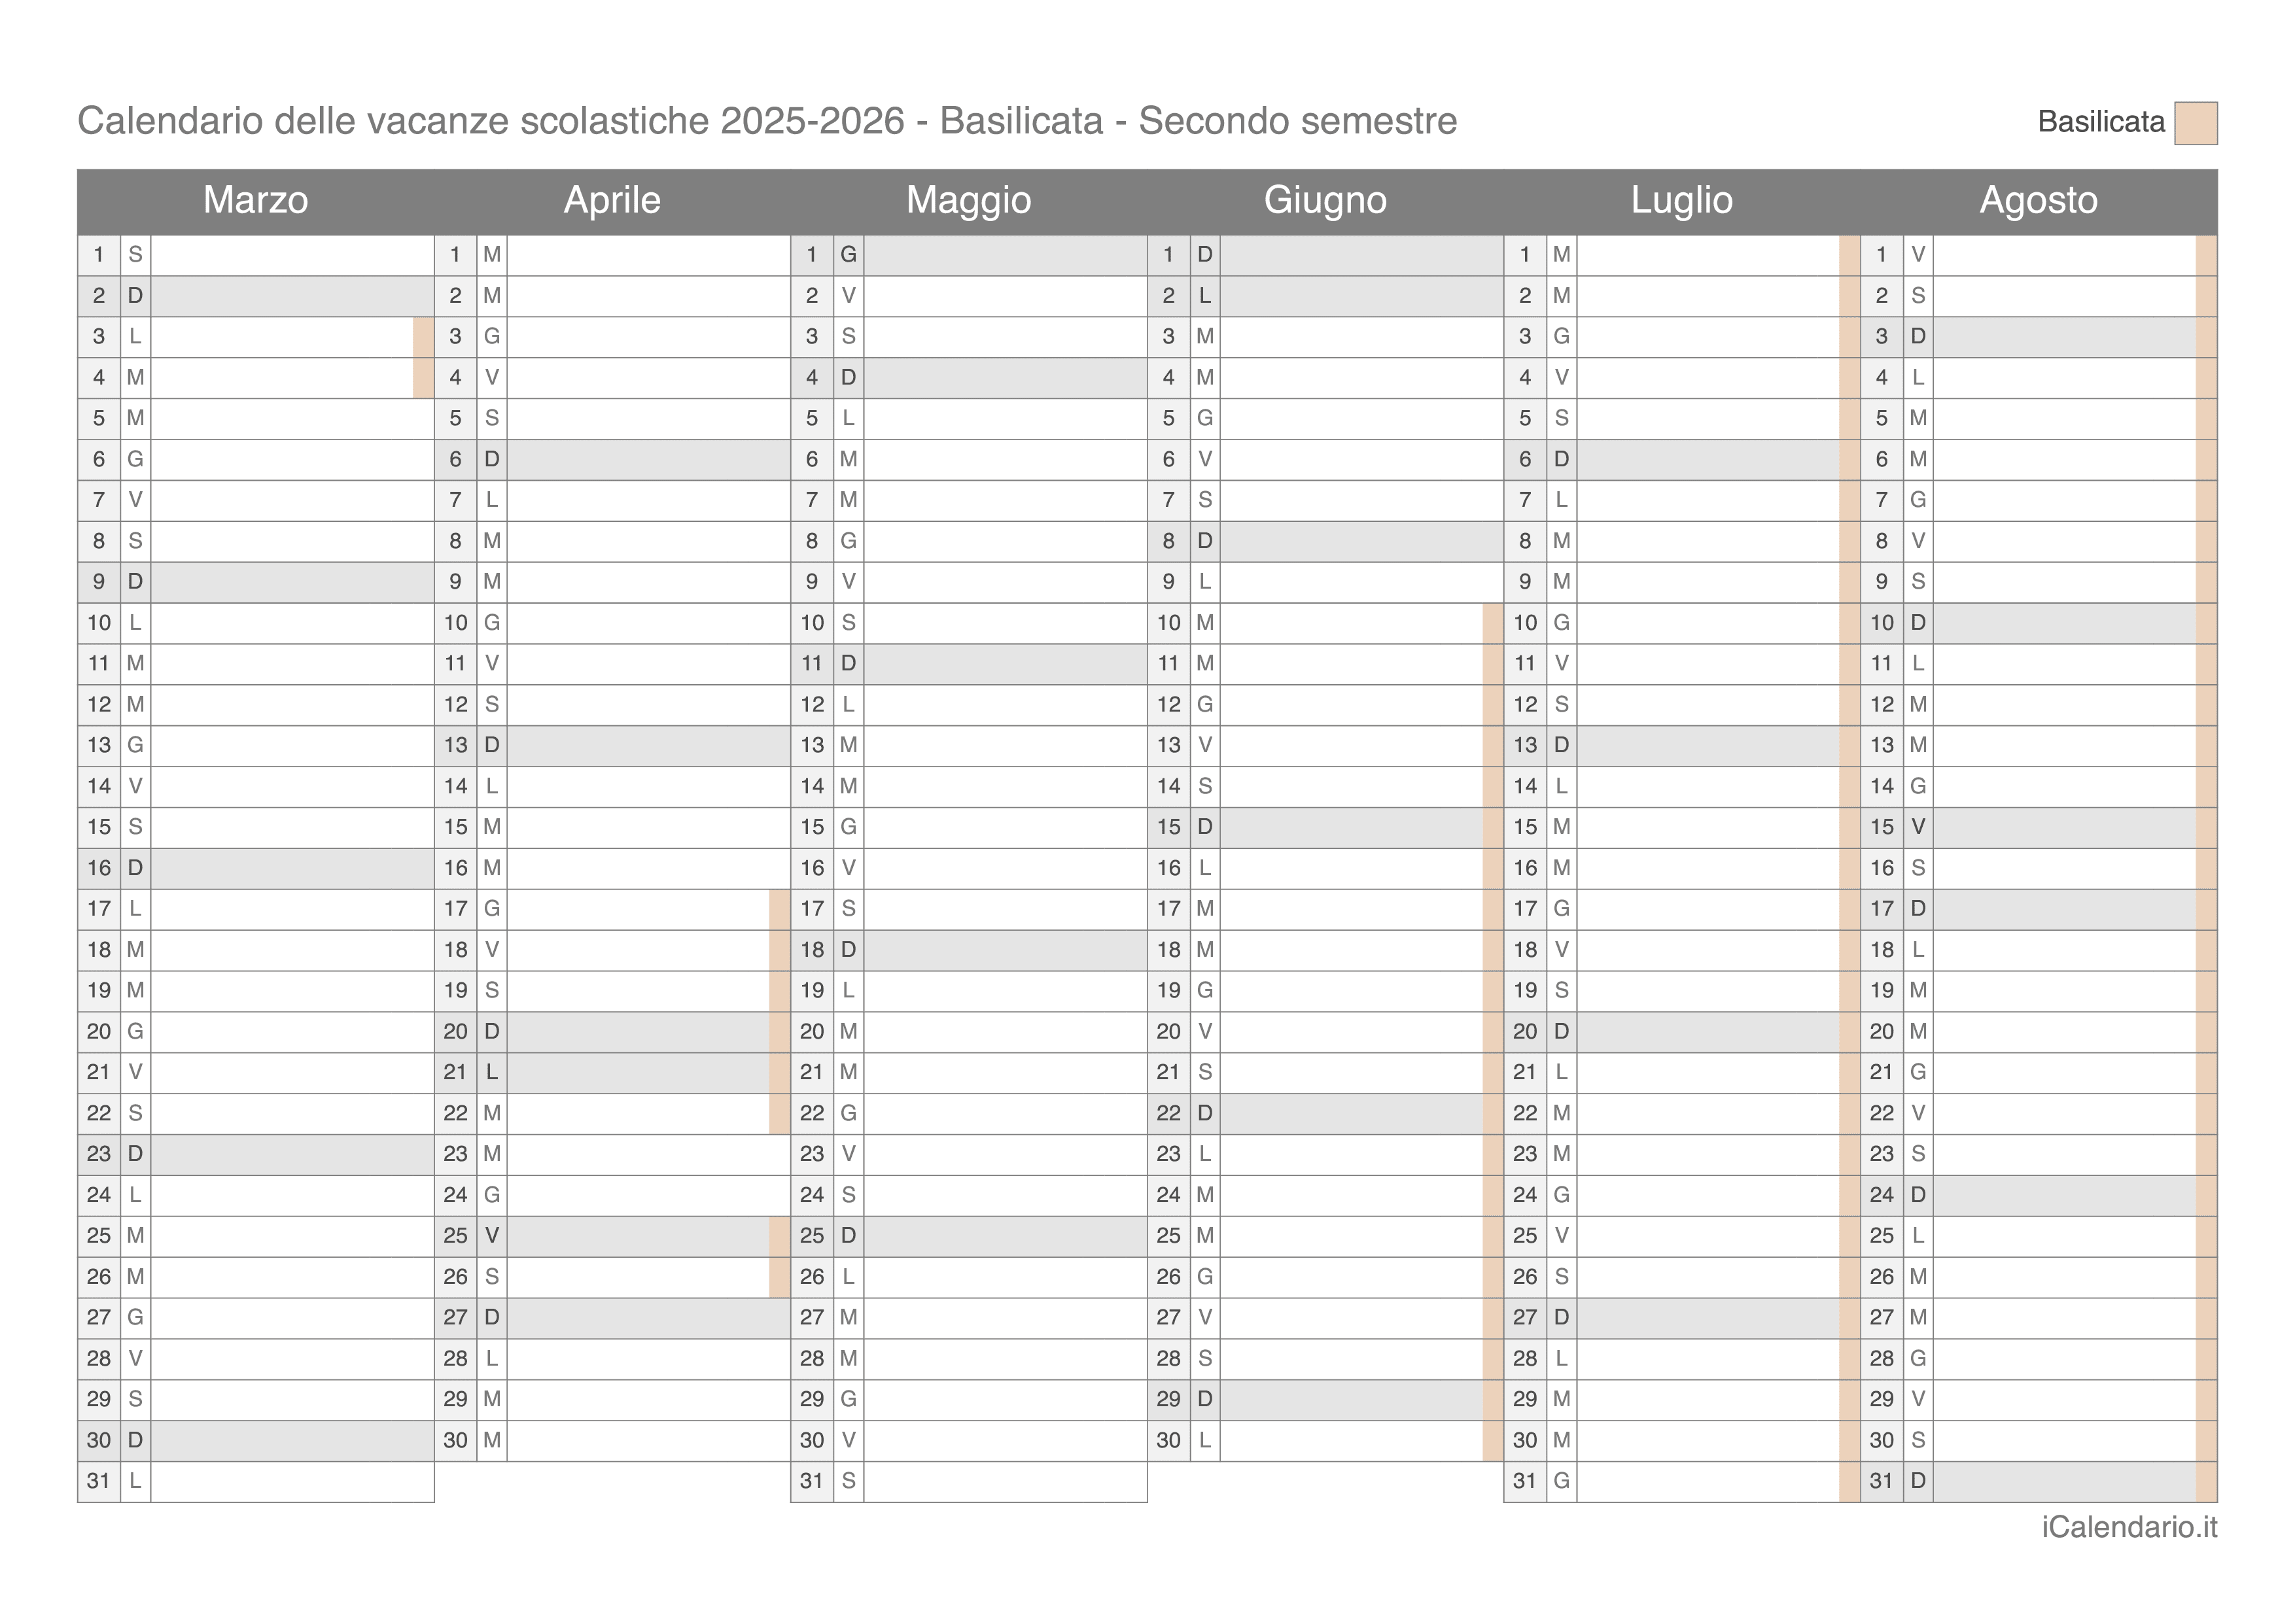Screen dimensions: 2295x1624
Task: Click the calendar title 'Calendario delle vacanze scolastiche'
Action: click(x=393, y=121)
